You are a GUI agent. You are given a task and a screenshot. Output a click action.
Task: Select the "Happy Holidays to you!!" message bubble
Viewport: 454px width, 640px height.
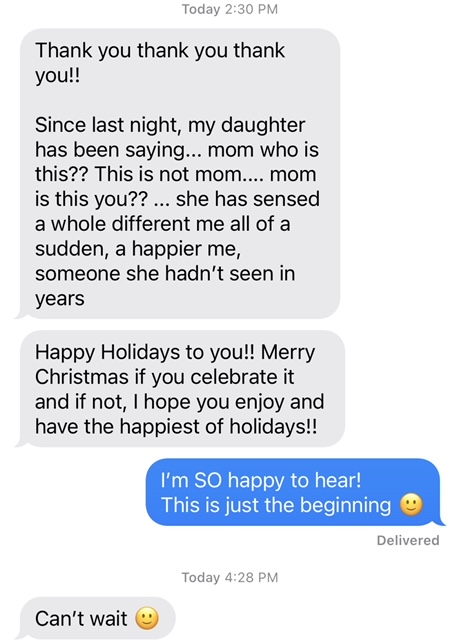(x=181, y=389)
